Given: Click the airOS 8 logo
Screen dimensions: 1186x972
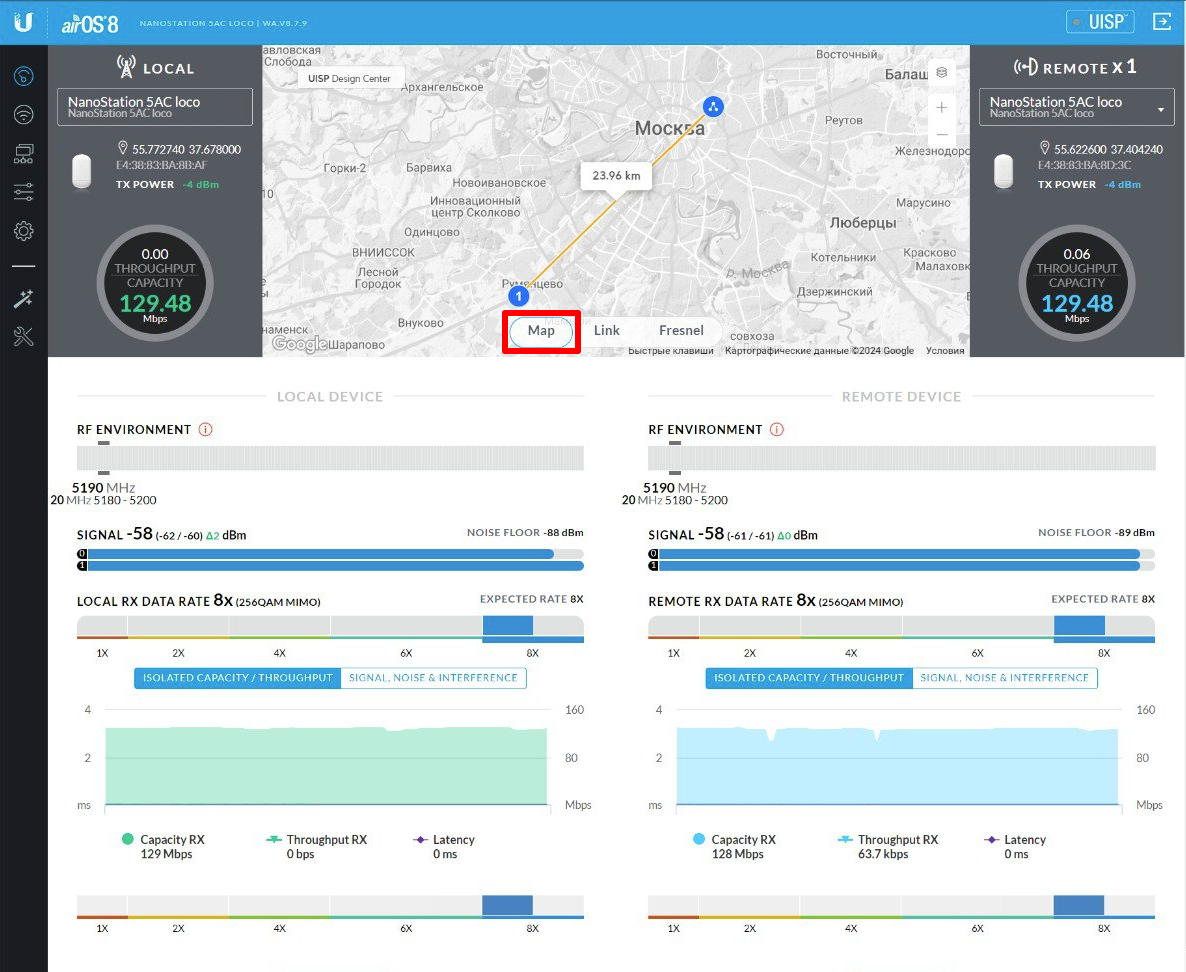Looking at the screenshot, I should [90, 23].
